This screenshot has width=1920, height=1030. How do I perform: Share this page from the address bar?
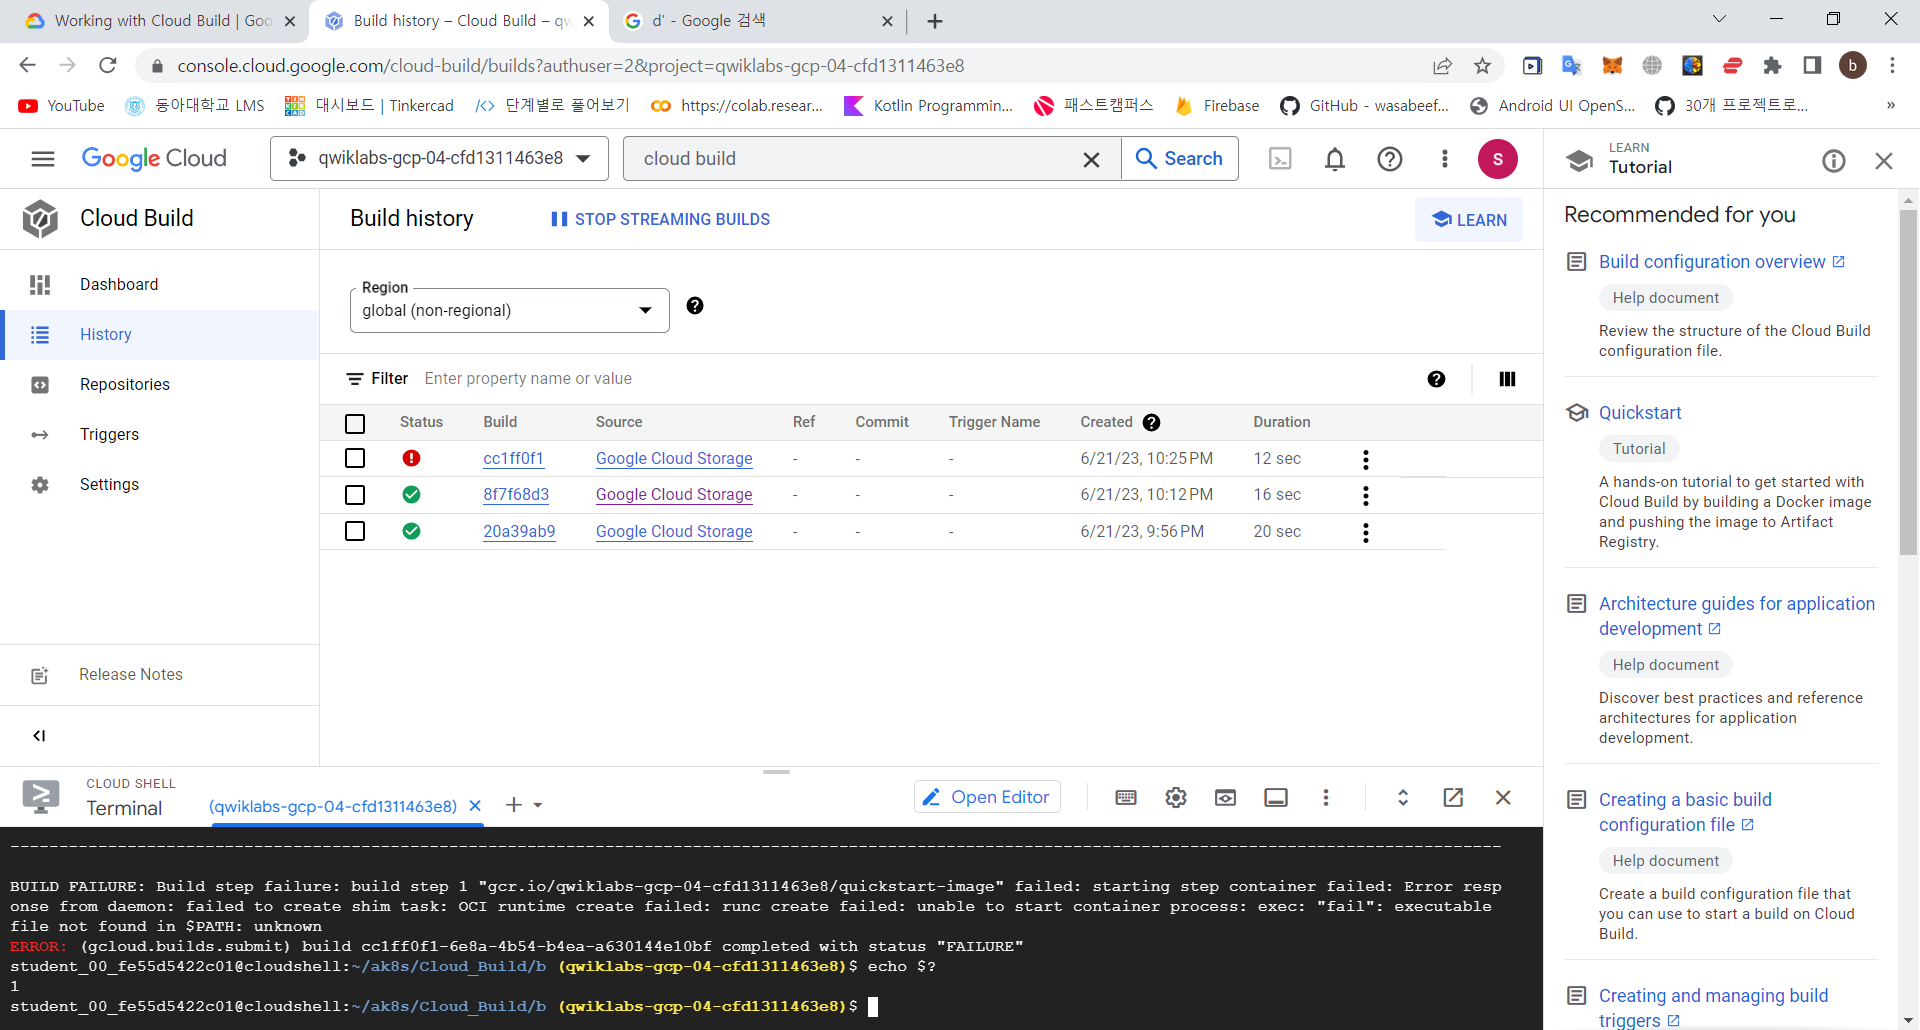tap(1442, 66)
